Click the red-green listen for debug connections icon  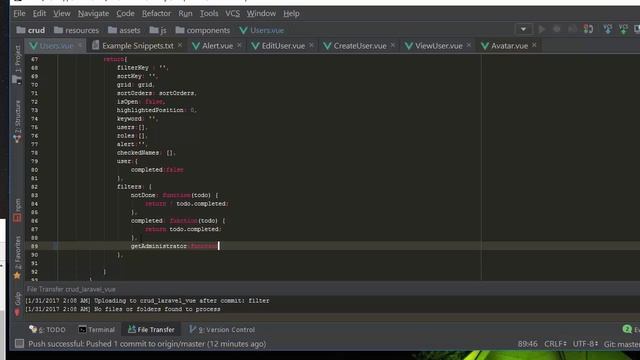point(588,29)
